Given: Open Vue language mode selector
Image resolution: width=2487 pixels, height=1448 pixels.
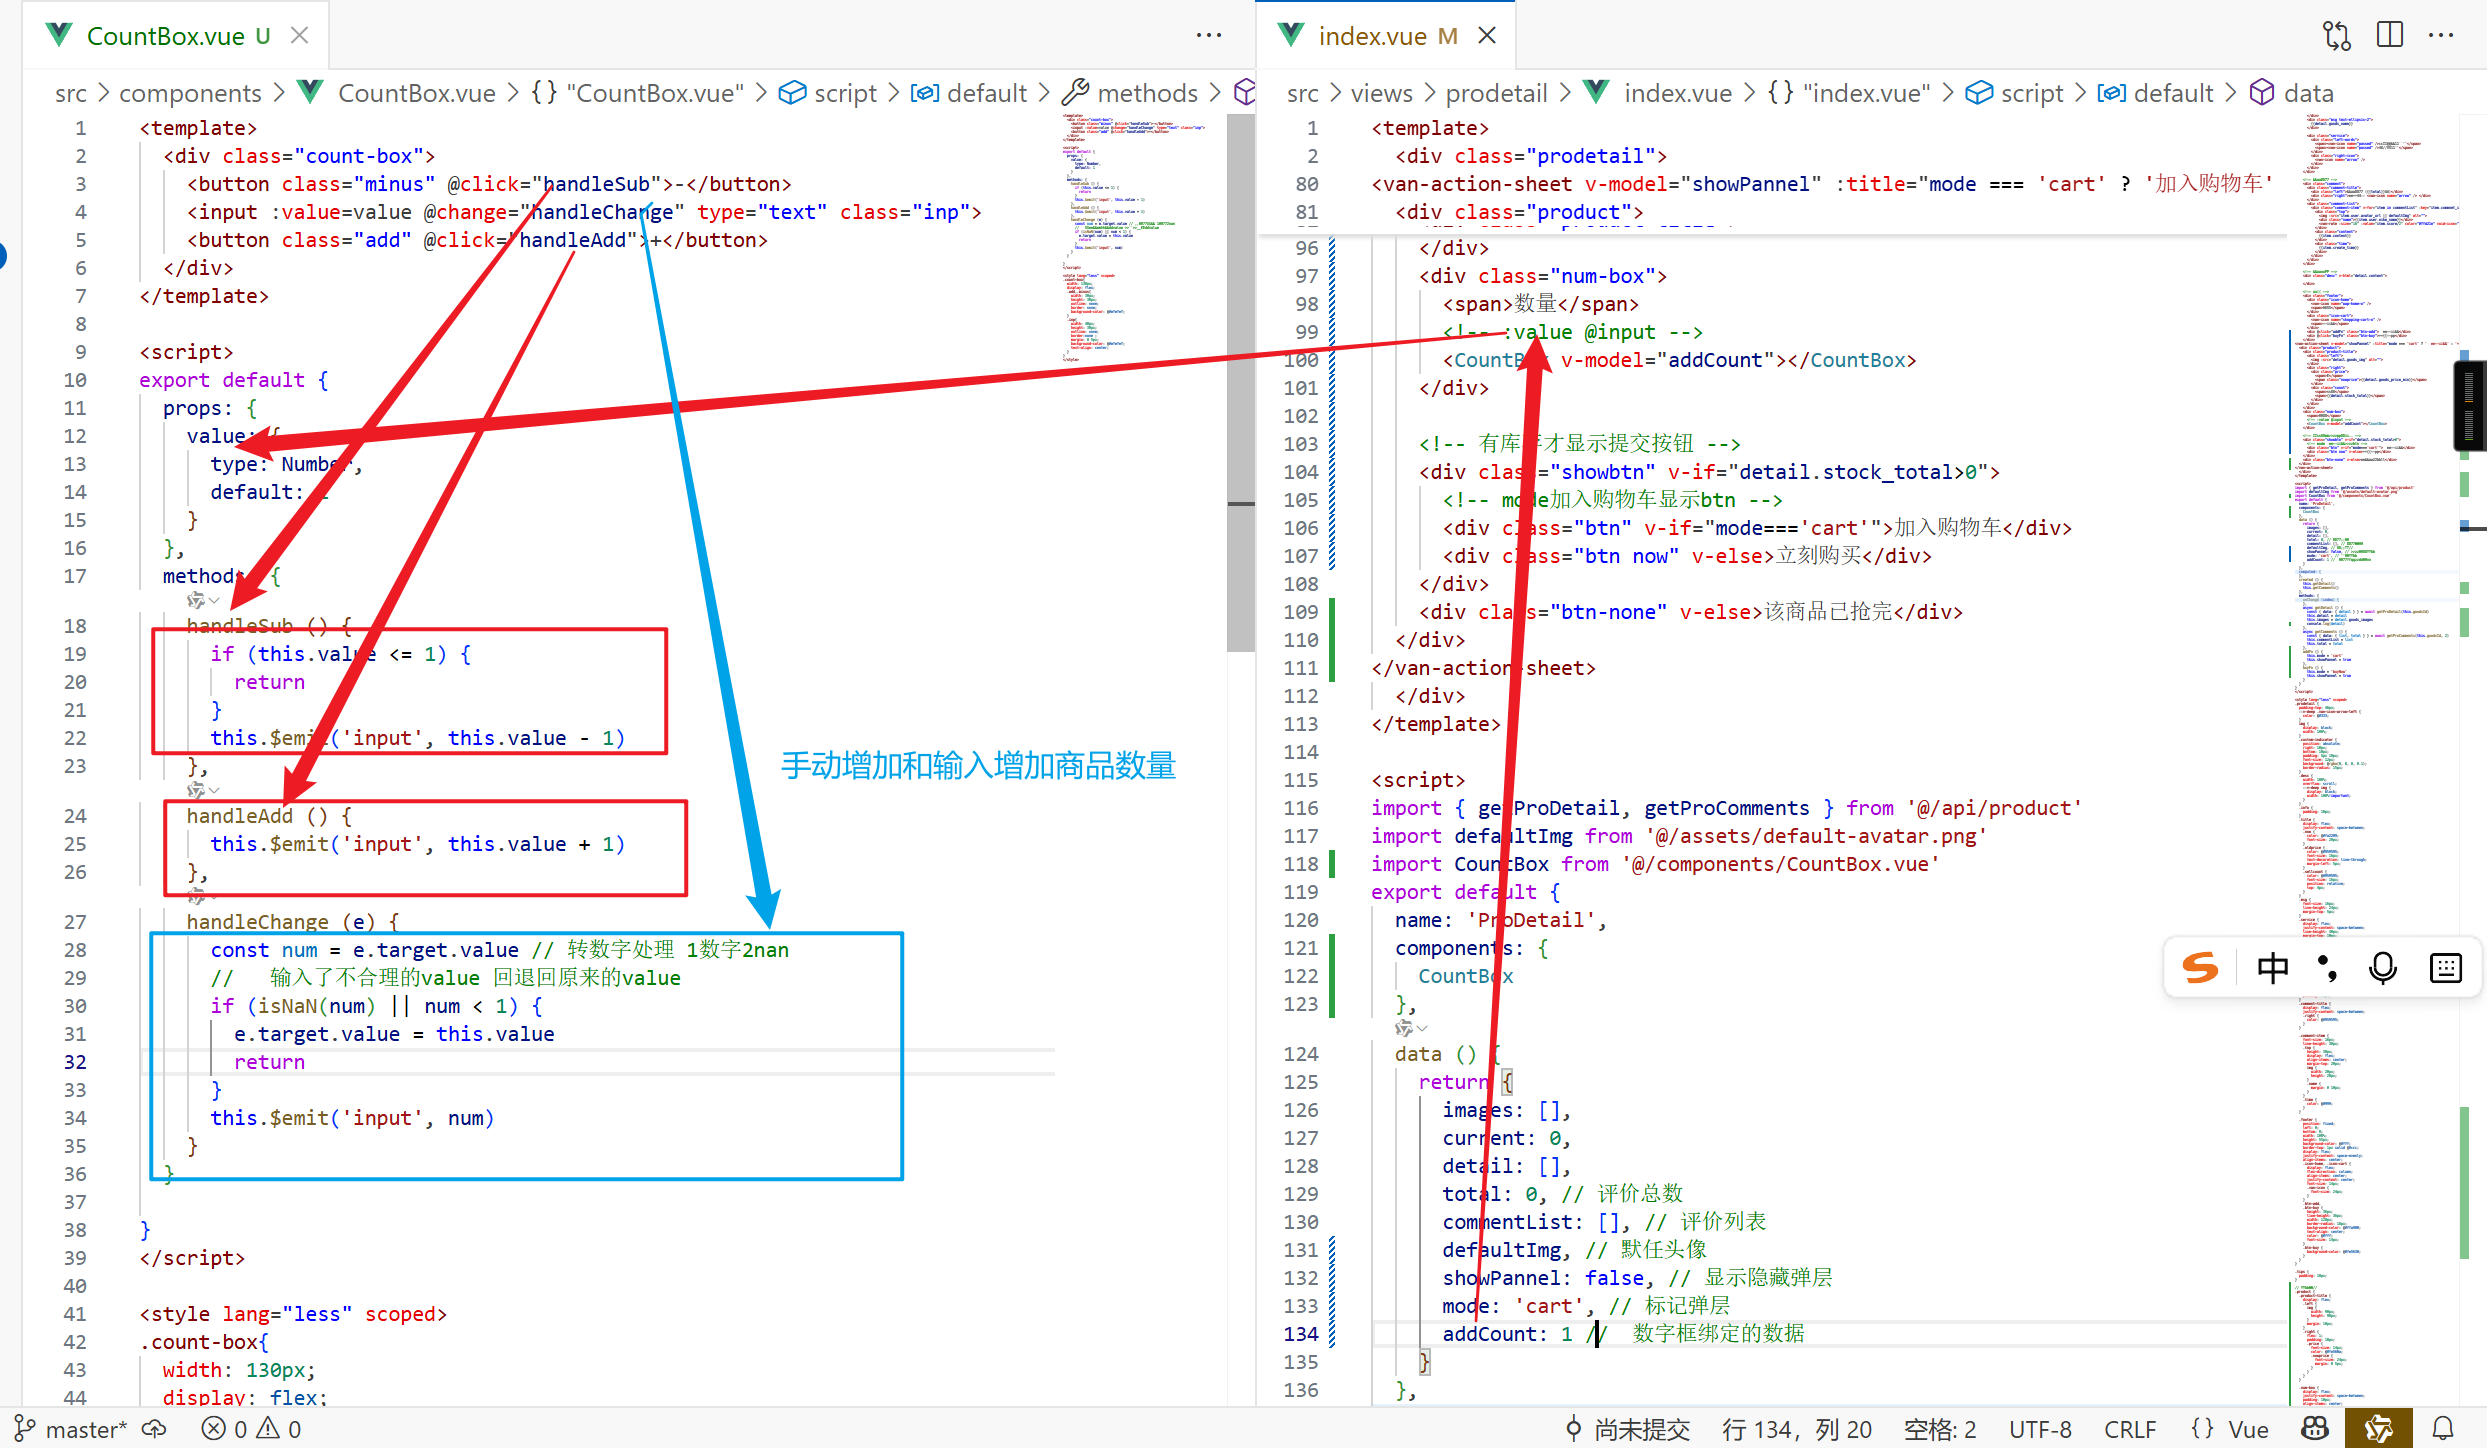Looking at the screenshot, I should pos(2247,1429).
